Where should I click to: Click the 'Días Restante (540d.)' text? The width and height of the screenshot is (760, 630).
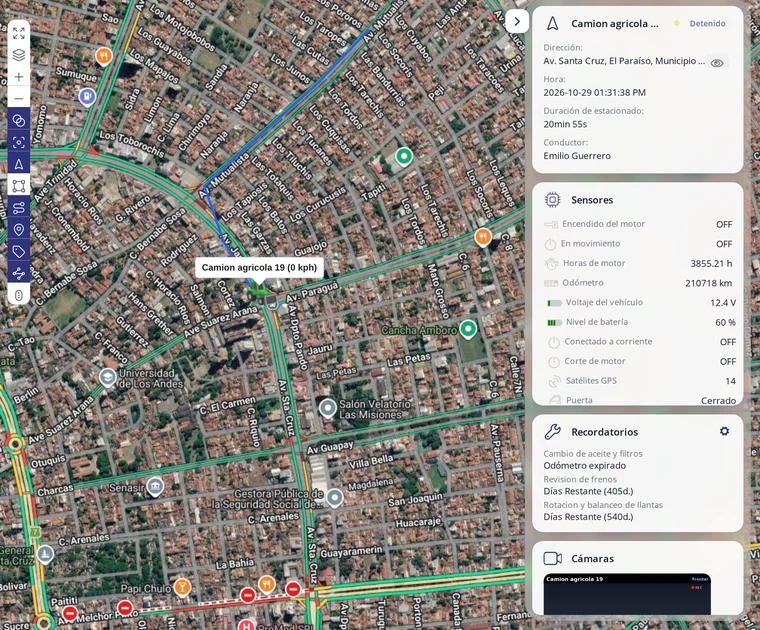pyautogui.click(x=588, y=517)
